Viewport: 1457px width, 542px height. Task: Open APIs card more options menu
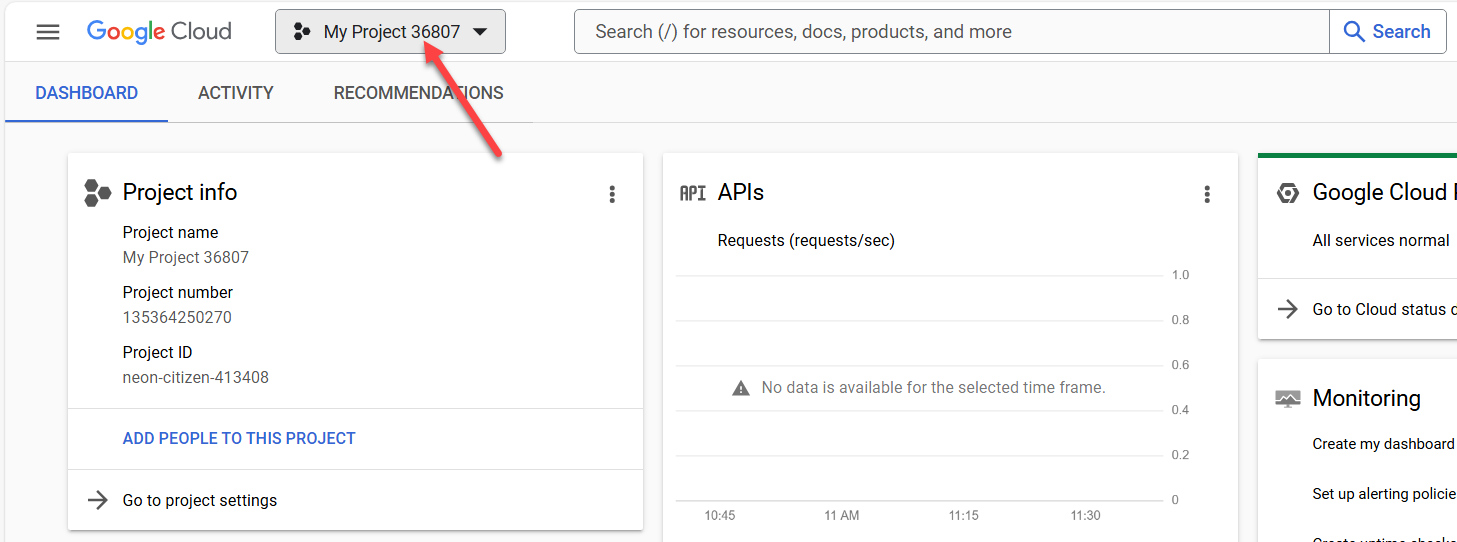[x=1207, y=194]
